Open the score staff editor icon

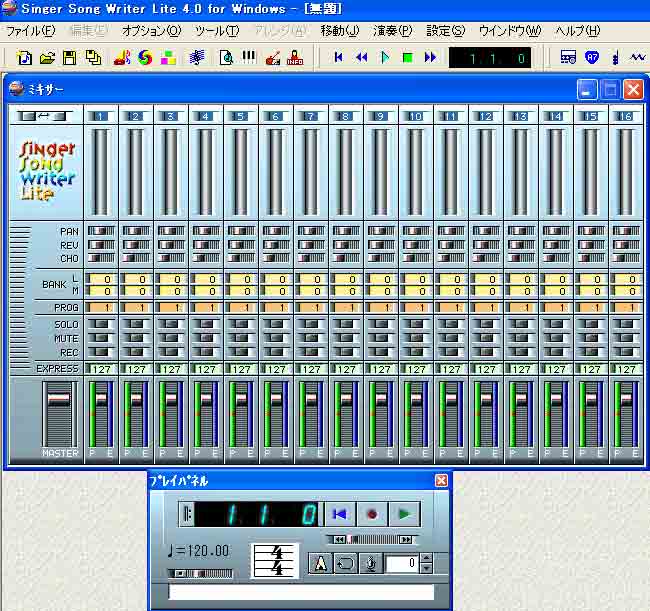pyautogui.click(x=197, y=58)
